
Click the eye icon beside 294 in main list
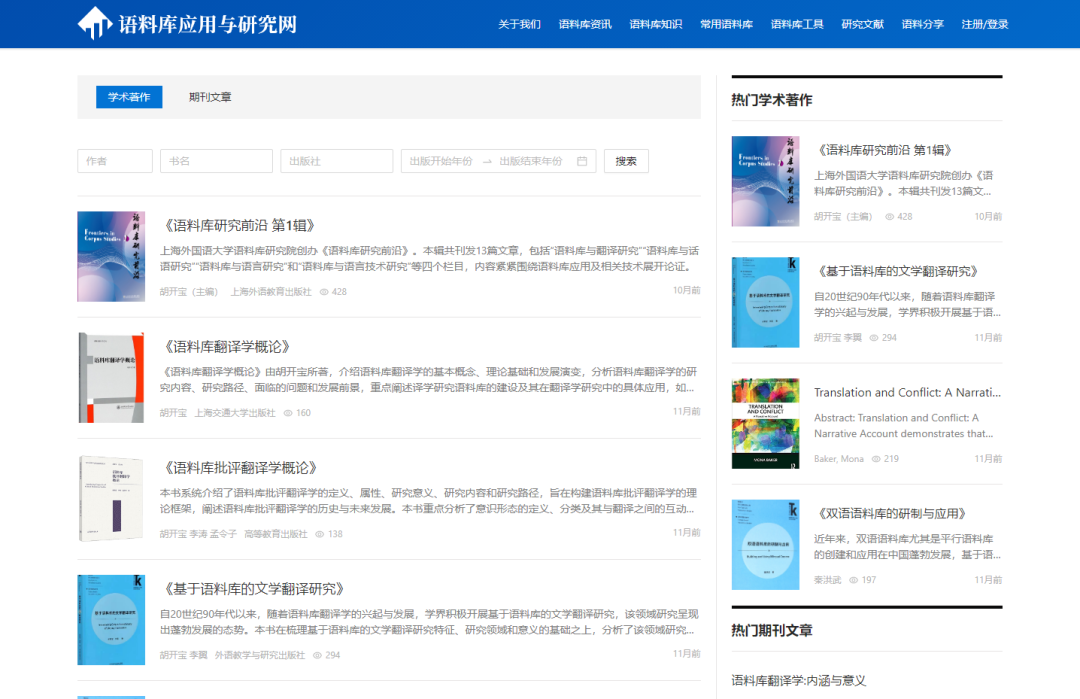coord(318,656)
